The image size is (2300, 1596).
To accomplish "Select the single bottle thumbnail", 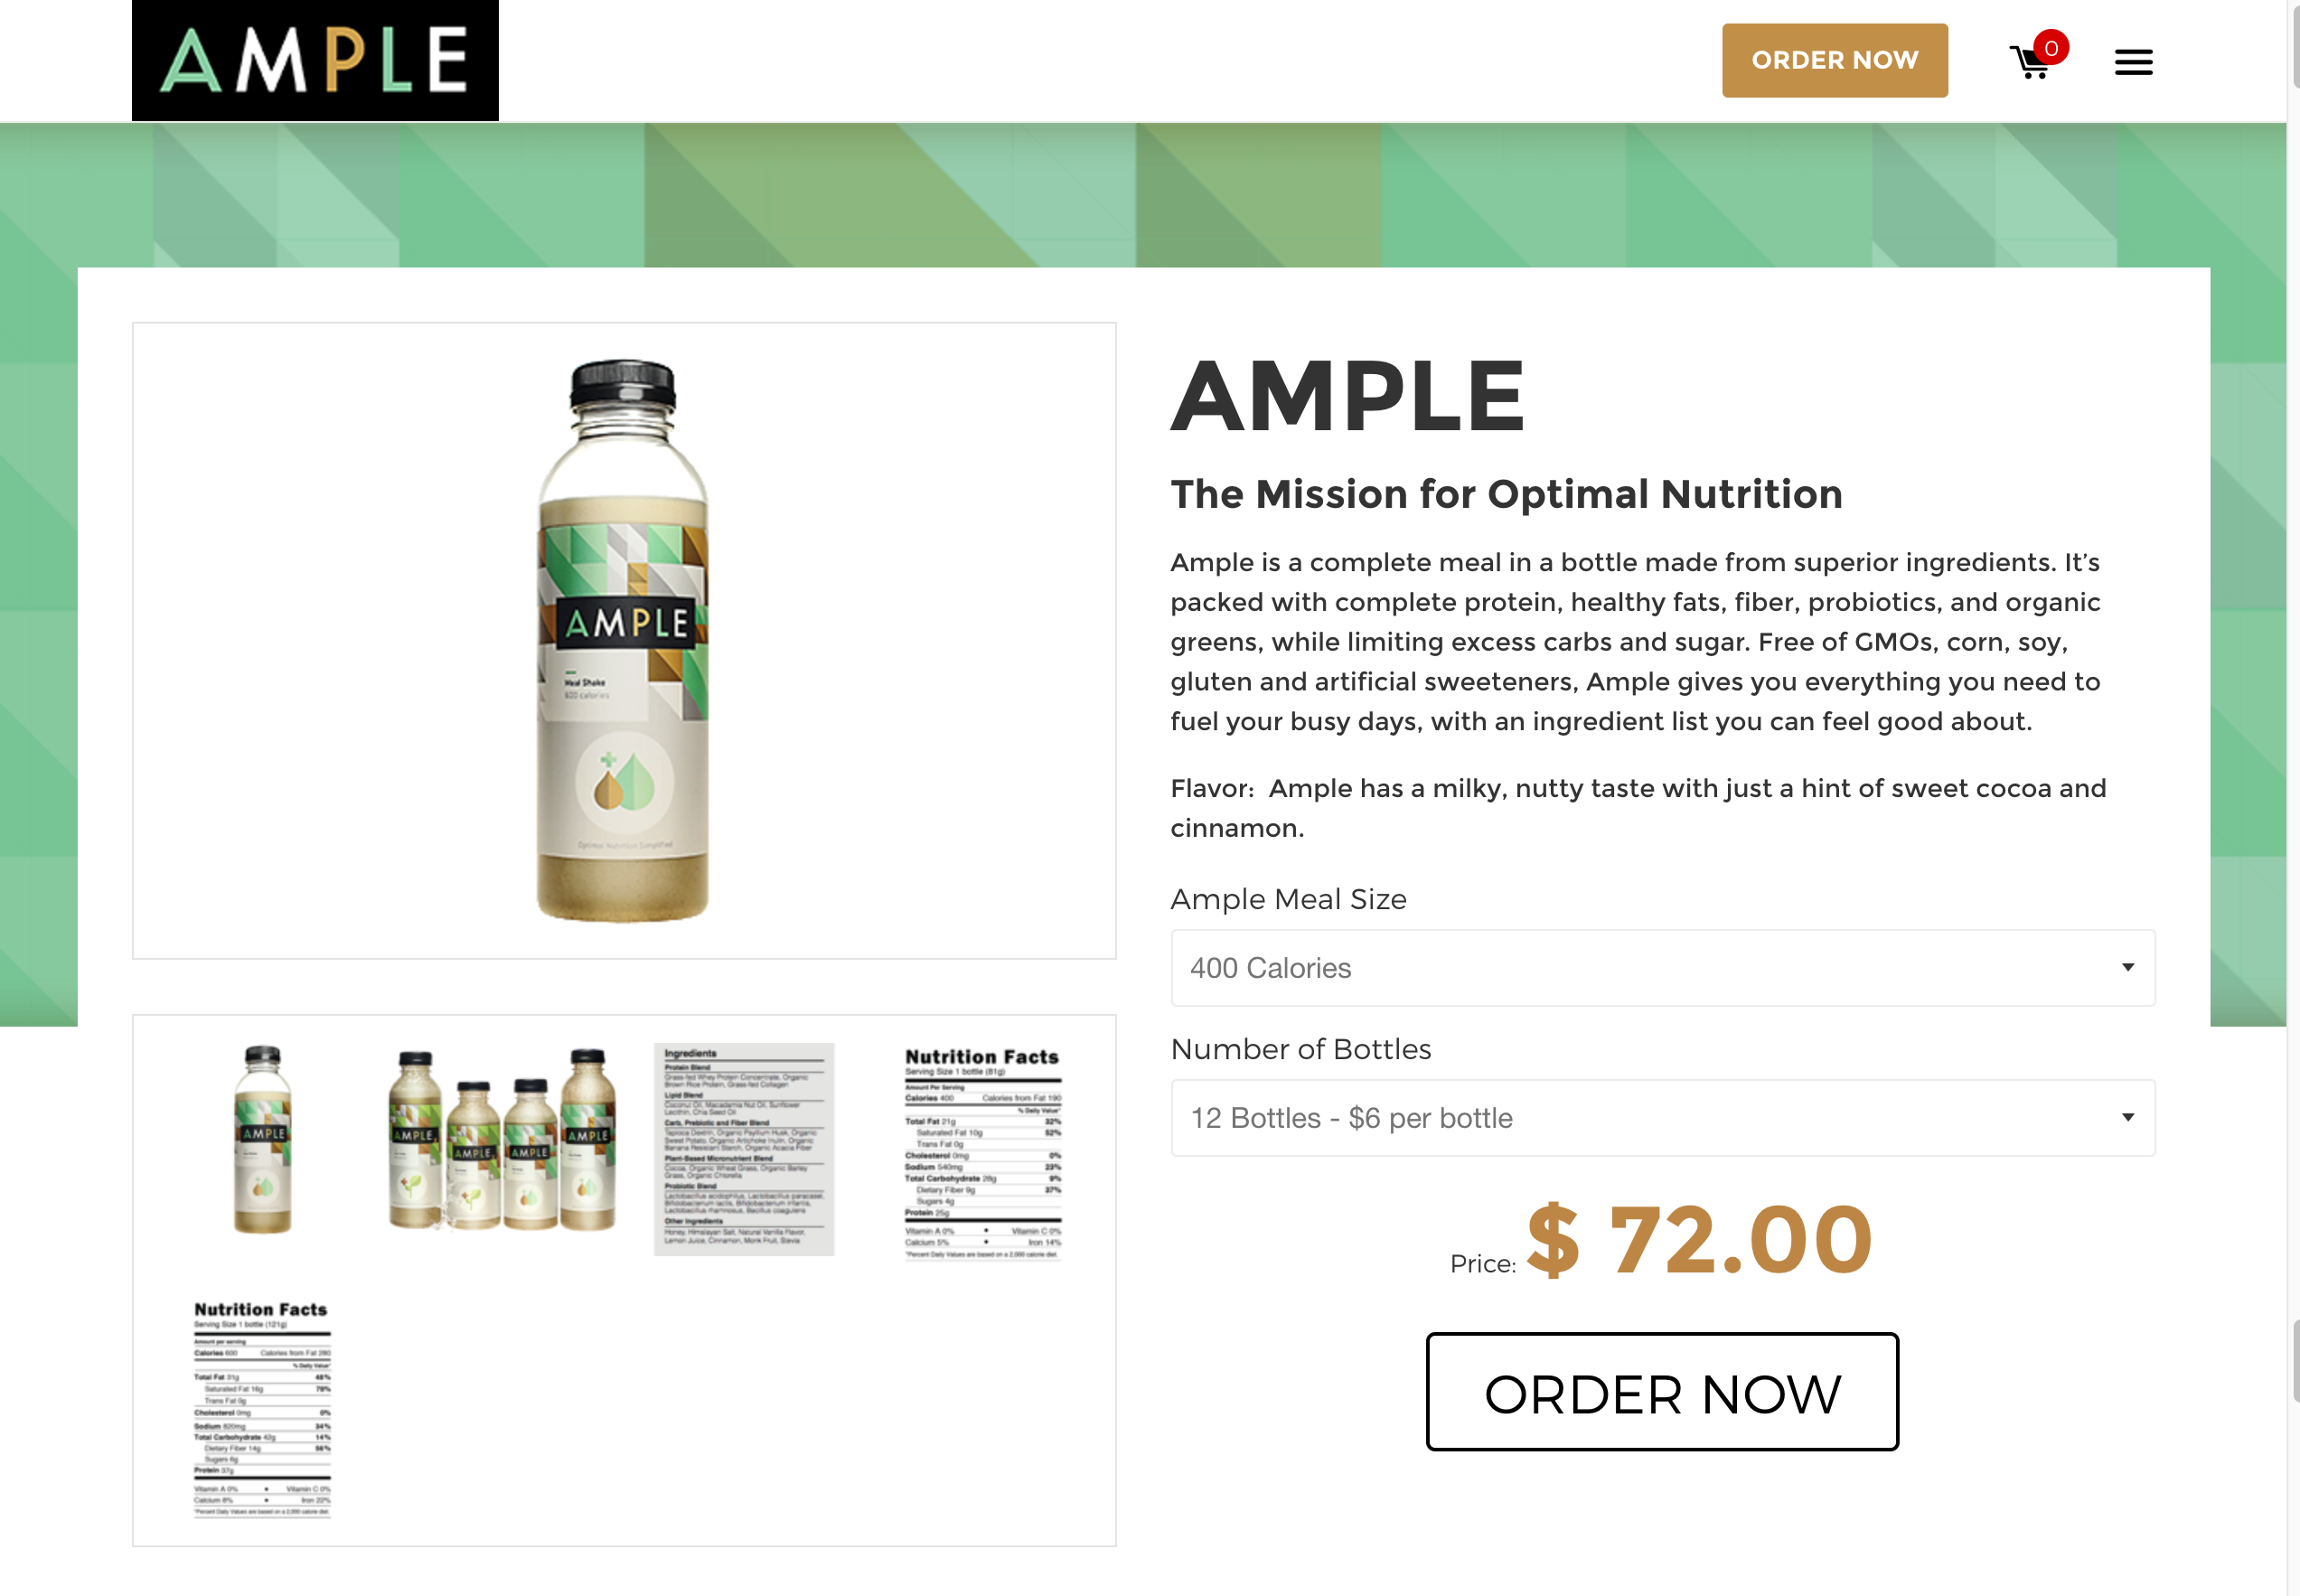I will (x=263, y=1140).
